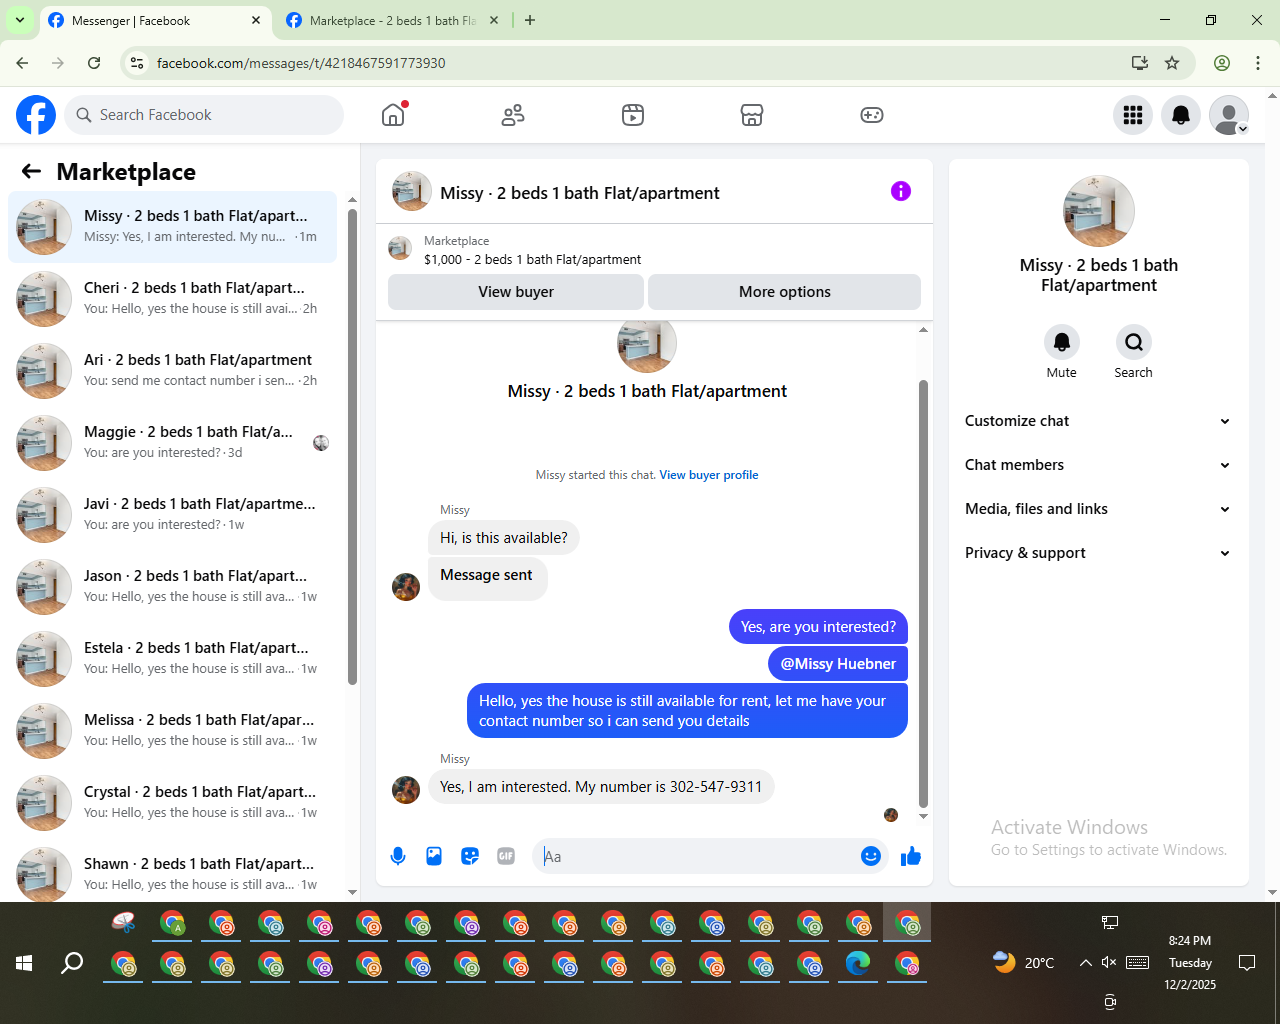Viewport: 1280px width, 1024px height.
Task: Click the listing thumbnail in right panel
Action: pyautogui.click(x=1099, y=211)
